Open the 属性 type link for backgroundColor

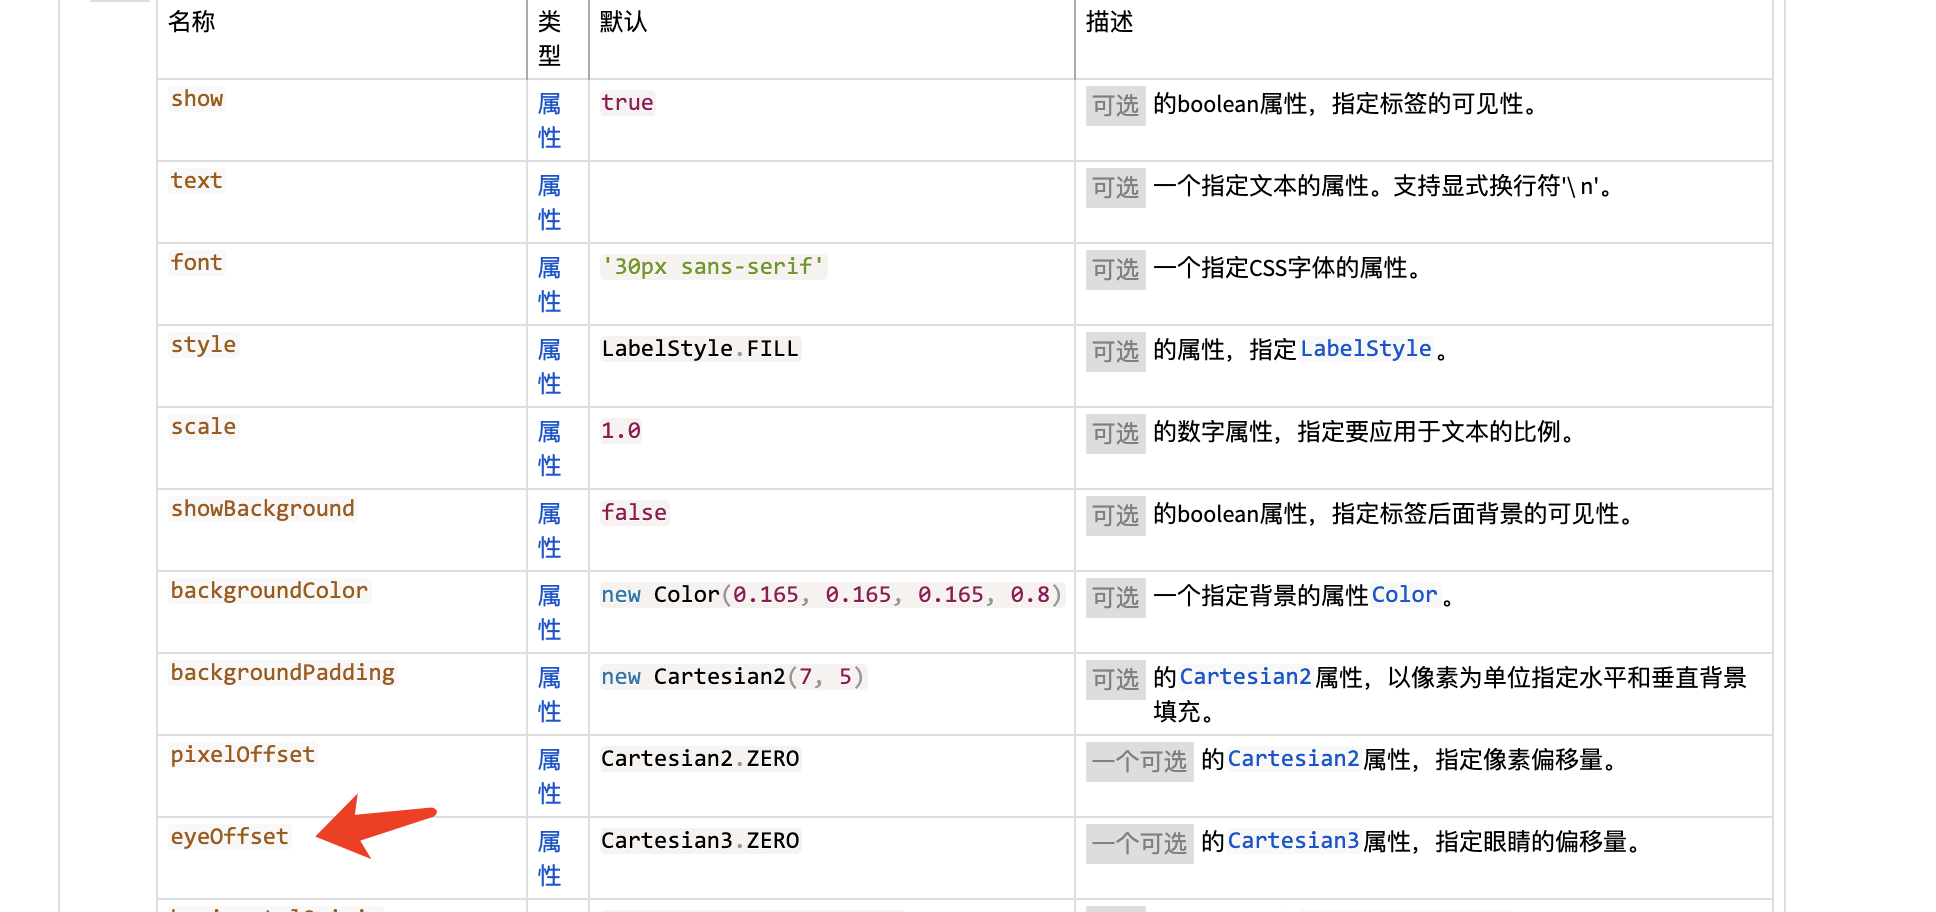[x=549, y=612]
